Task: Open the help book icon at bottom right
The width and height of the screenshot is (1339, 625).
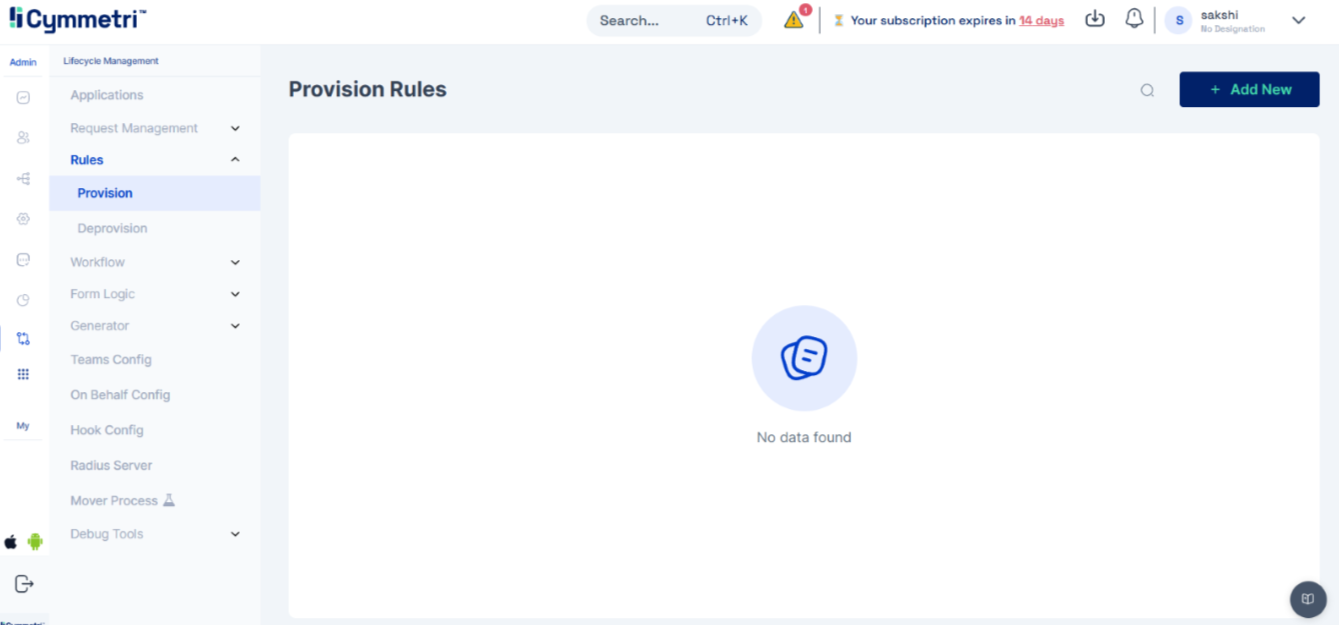Action: coord(1307,599)
